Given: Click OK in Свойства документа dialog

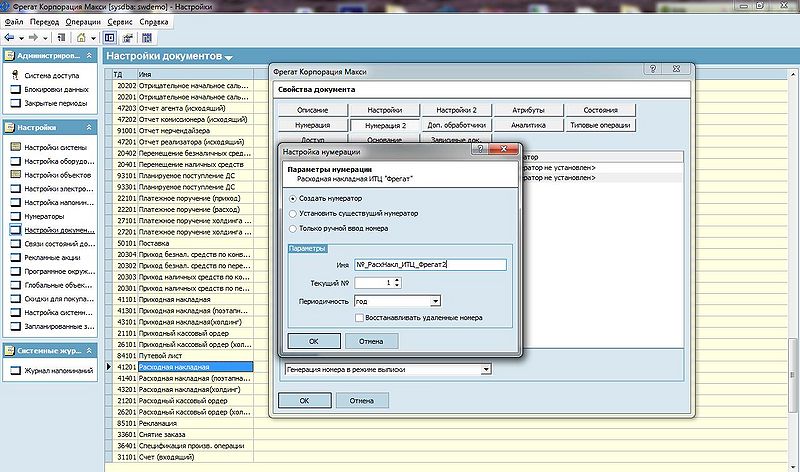Looking at the screenshot, I should (x=305, y=401).
